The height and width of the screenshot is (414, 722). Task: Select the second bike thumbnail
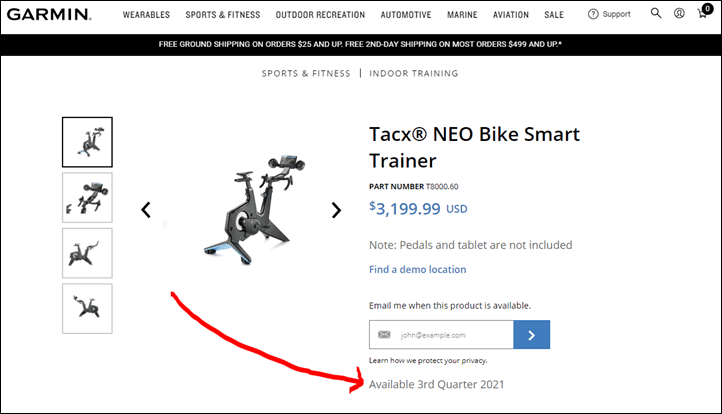(x=87, y=198)
